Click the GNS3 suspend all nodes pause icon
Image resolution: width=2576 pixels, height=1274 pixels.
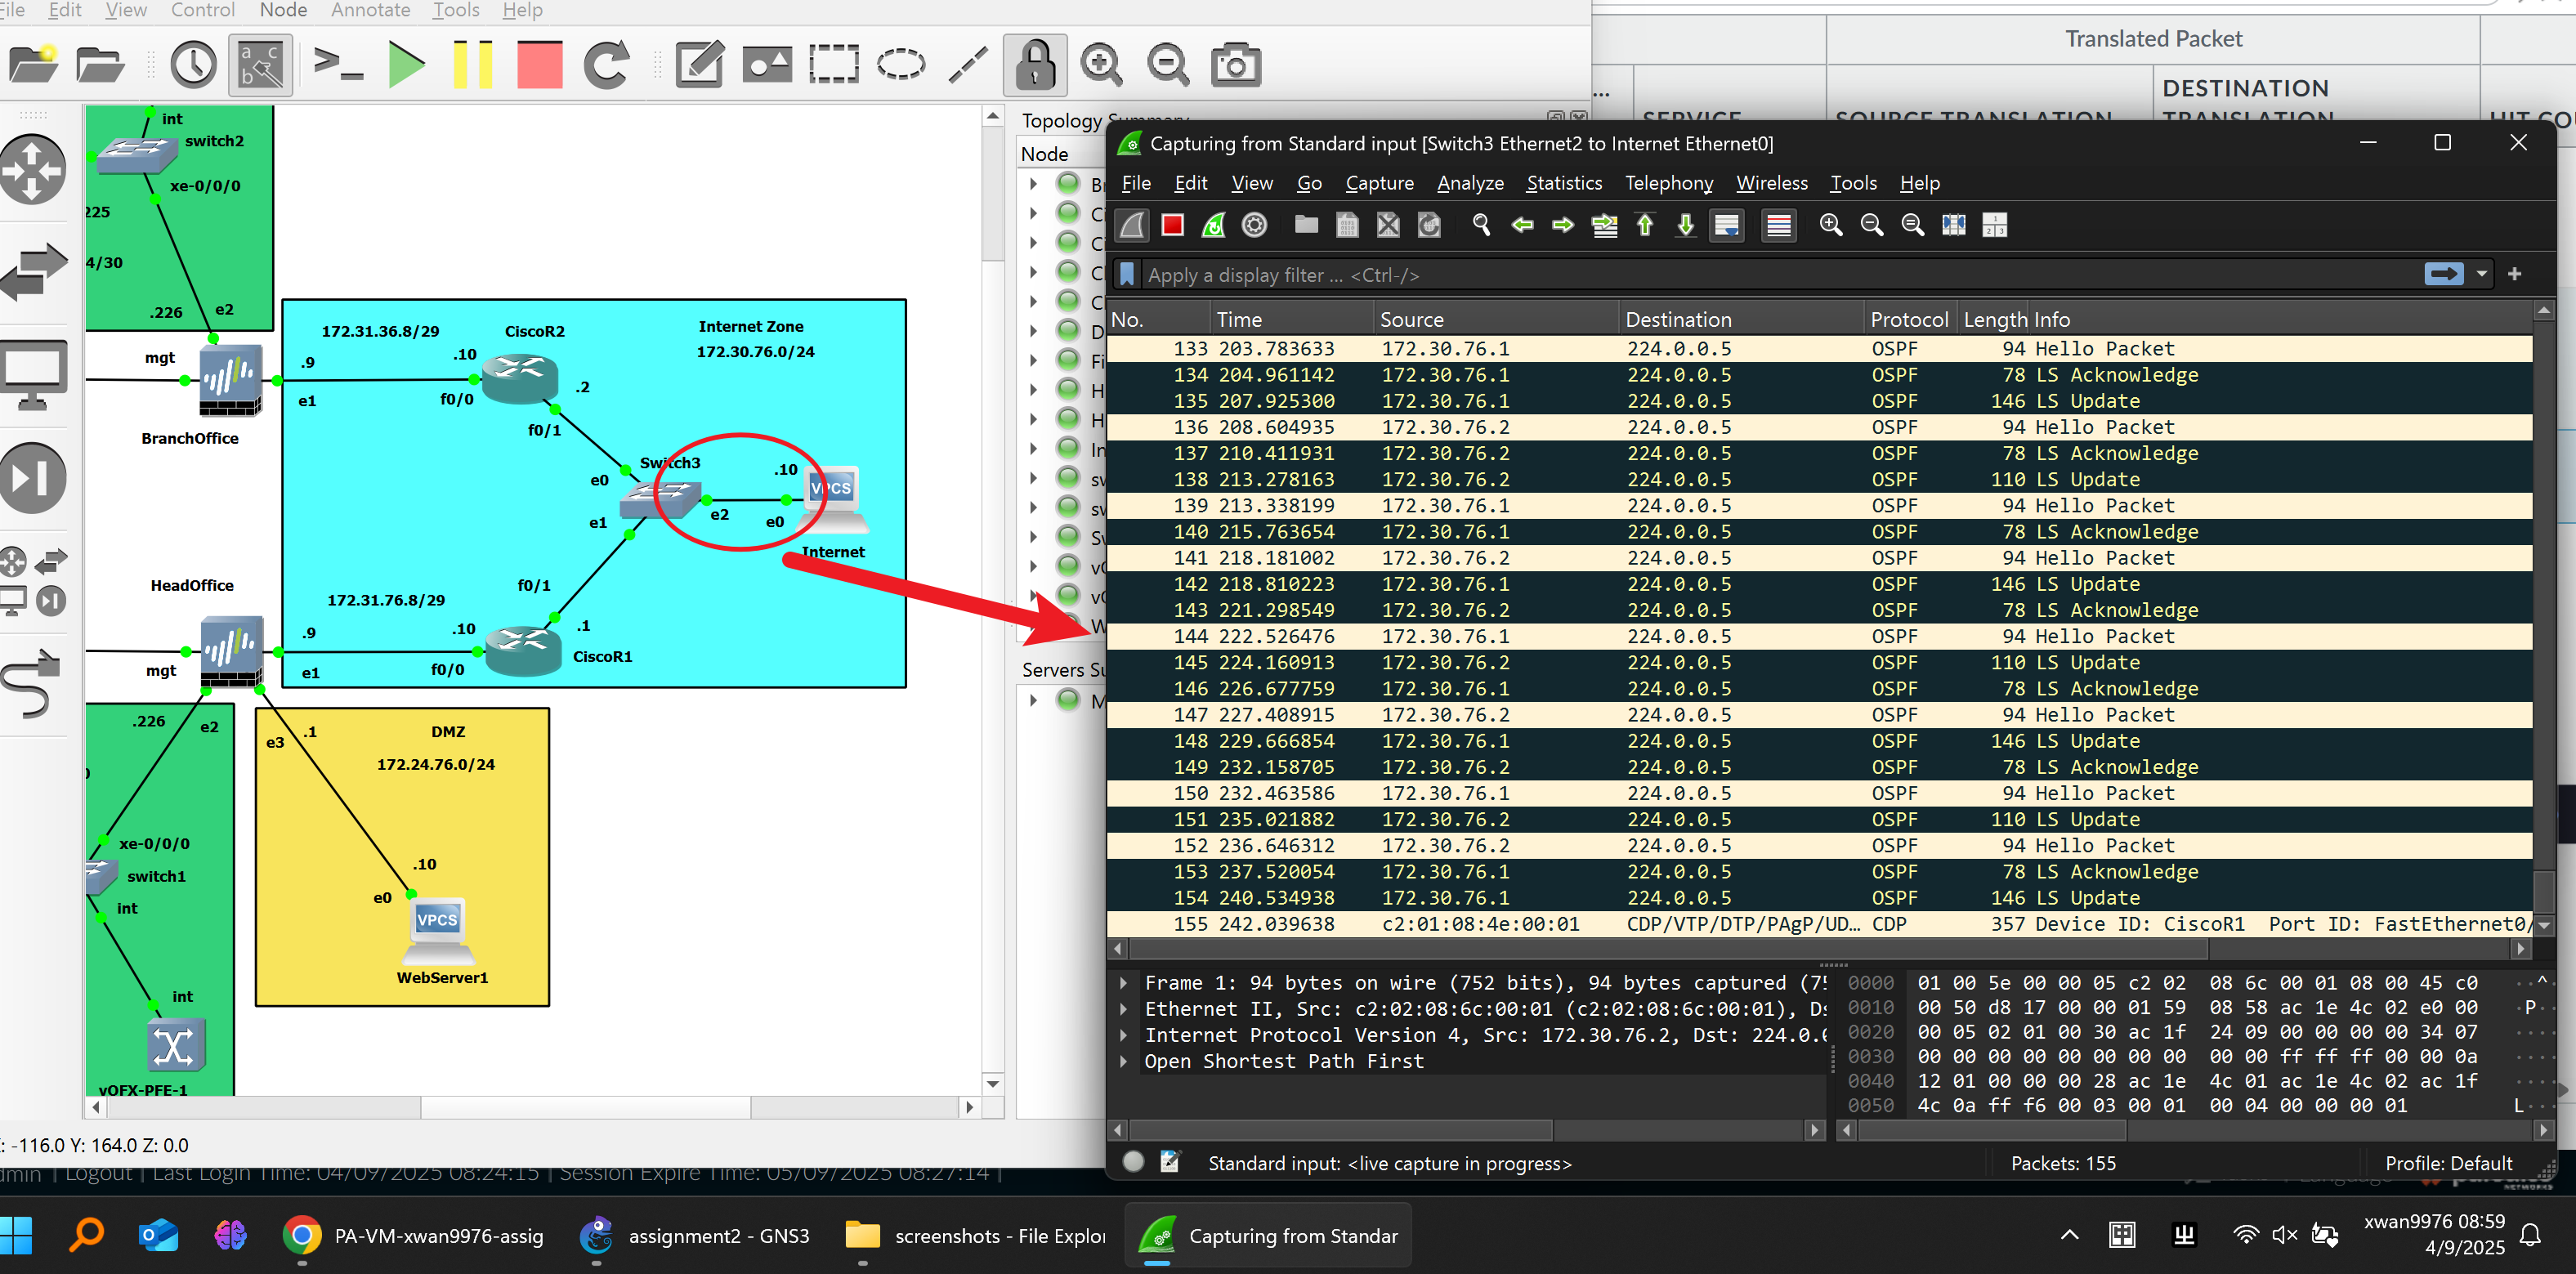(472, 66)
